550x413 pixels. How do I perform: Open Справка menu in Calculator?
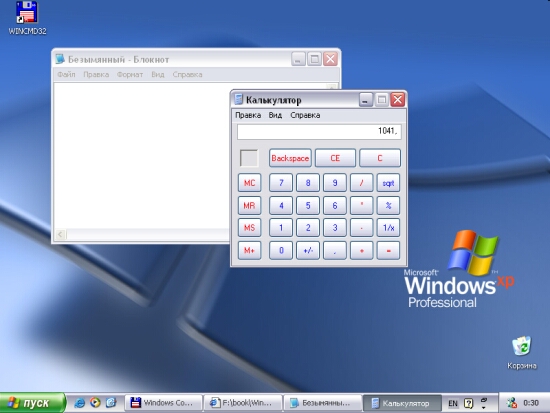305,115
